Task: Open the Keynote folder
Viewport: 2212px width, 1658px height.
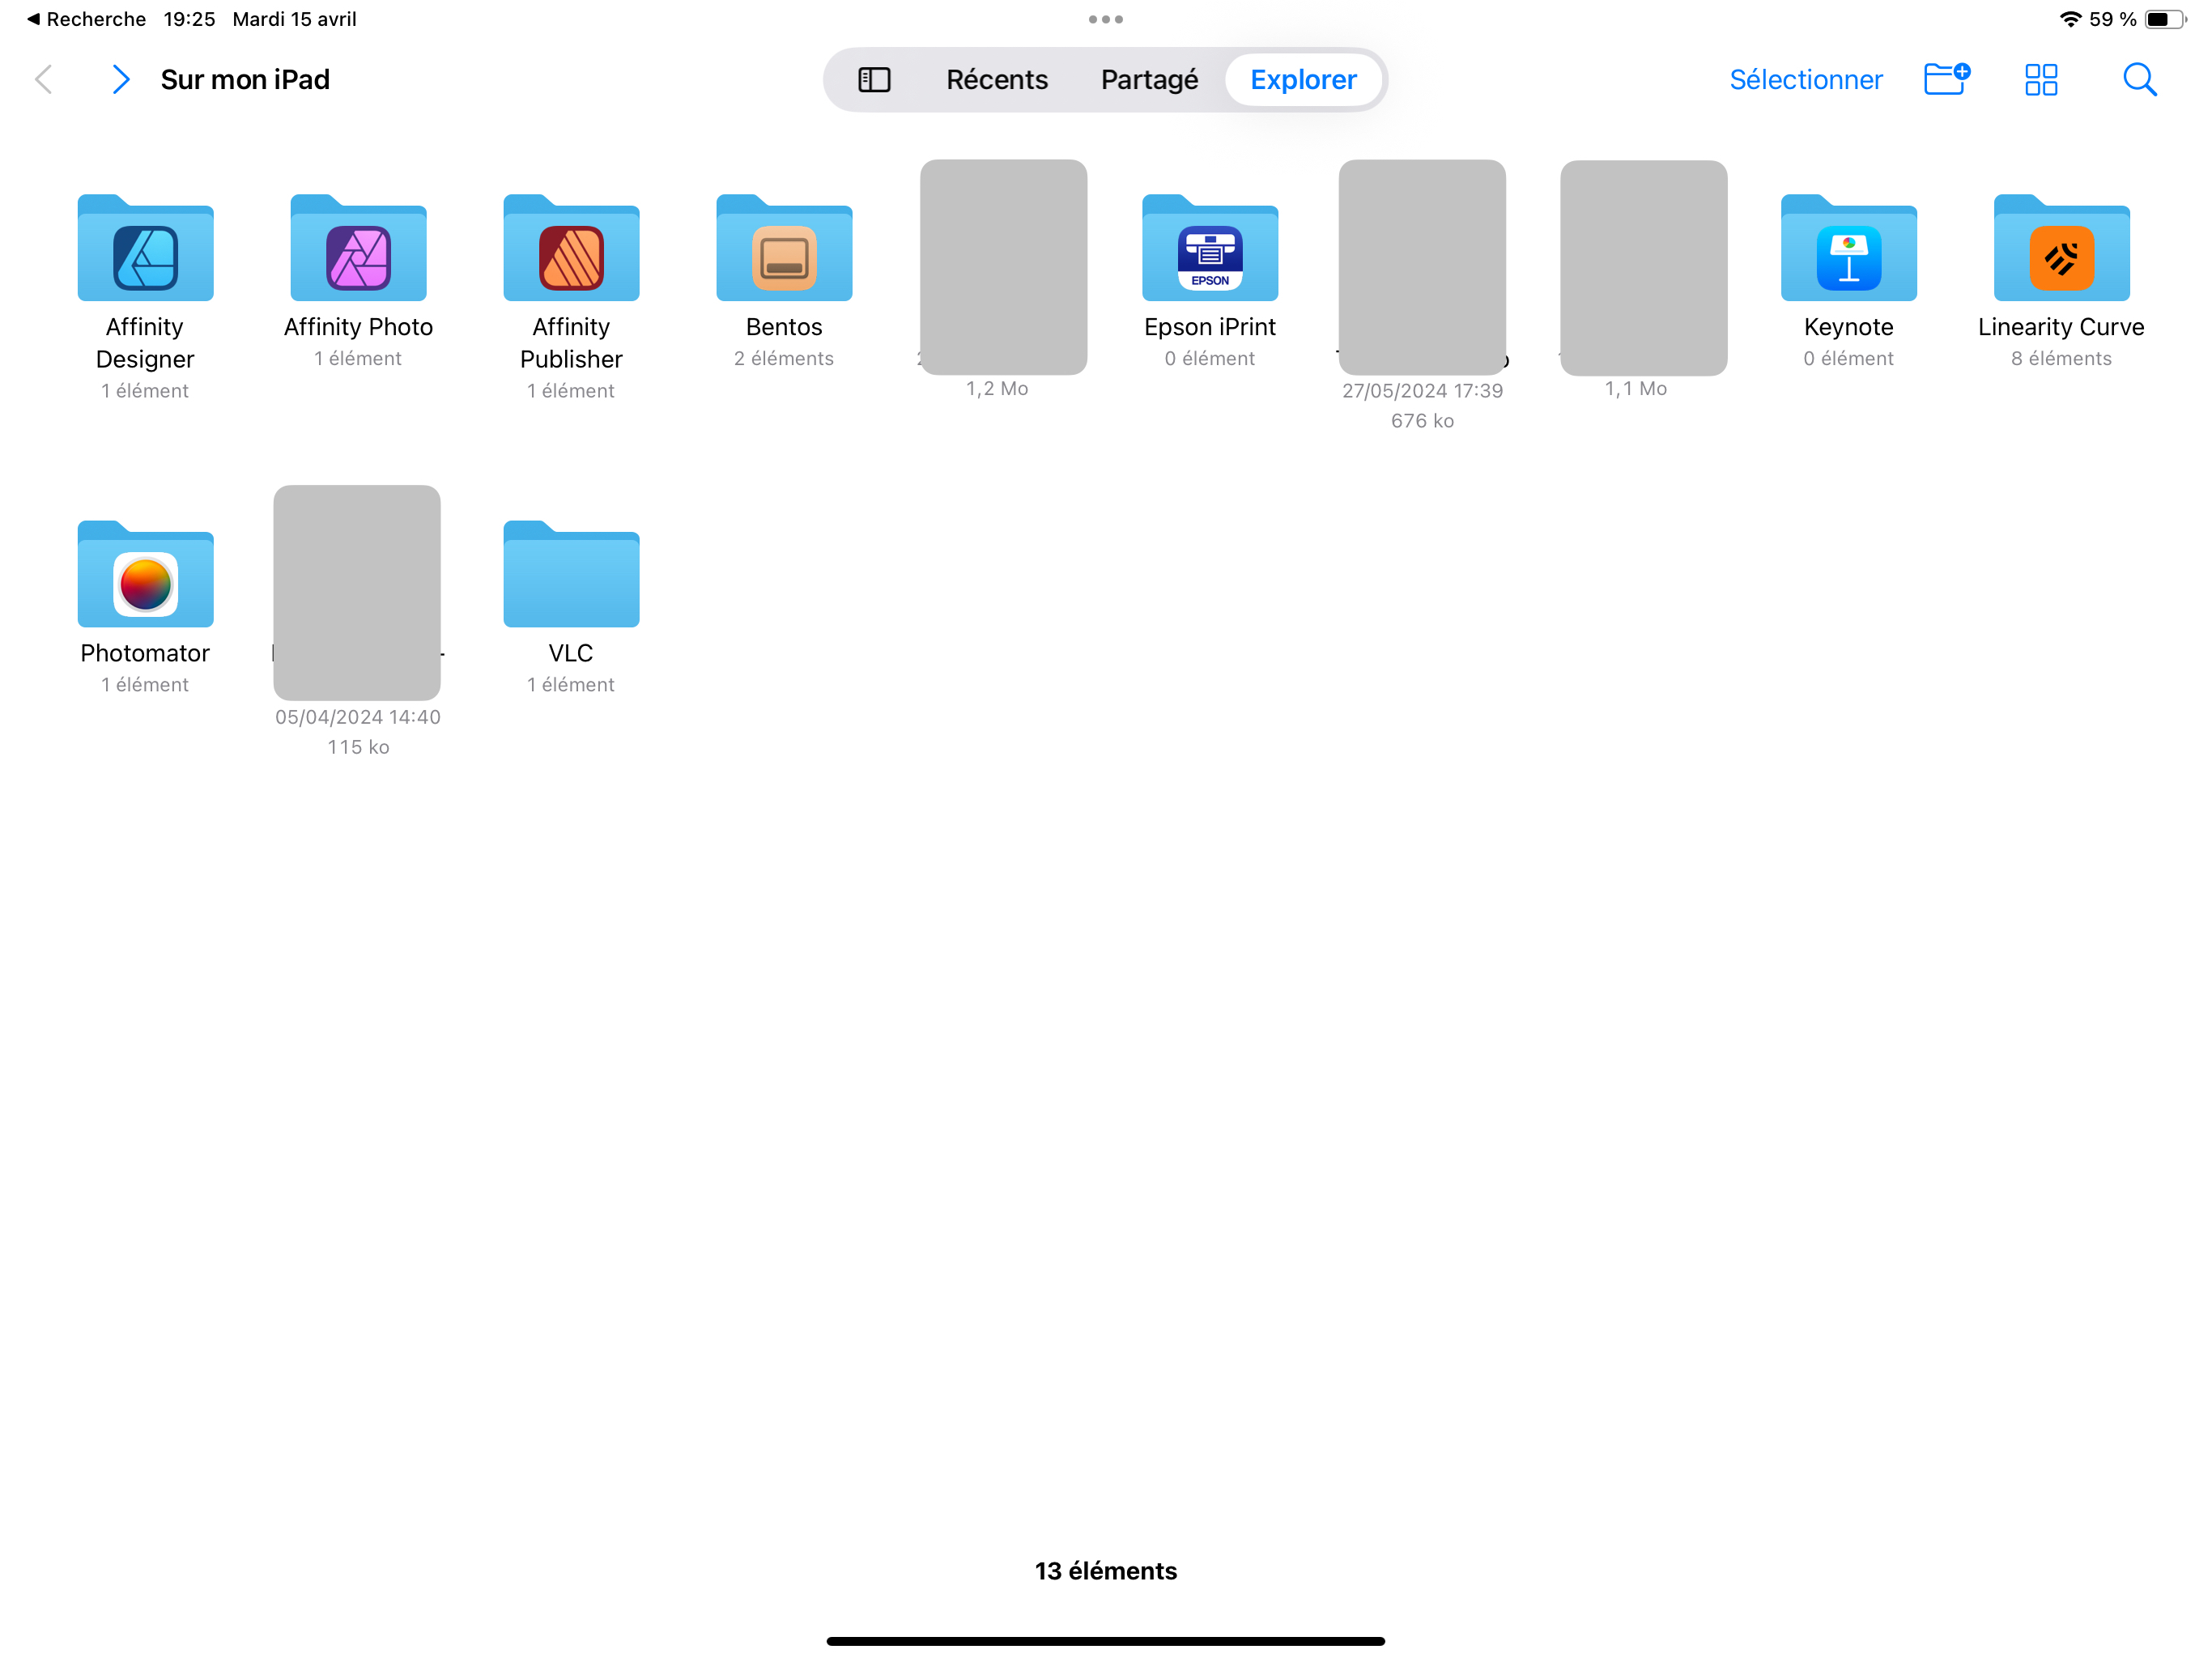Action: click(1848, 248)
